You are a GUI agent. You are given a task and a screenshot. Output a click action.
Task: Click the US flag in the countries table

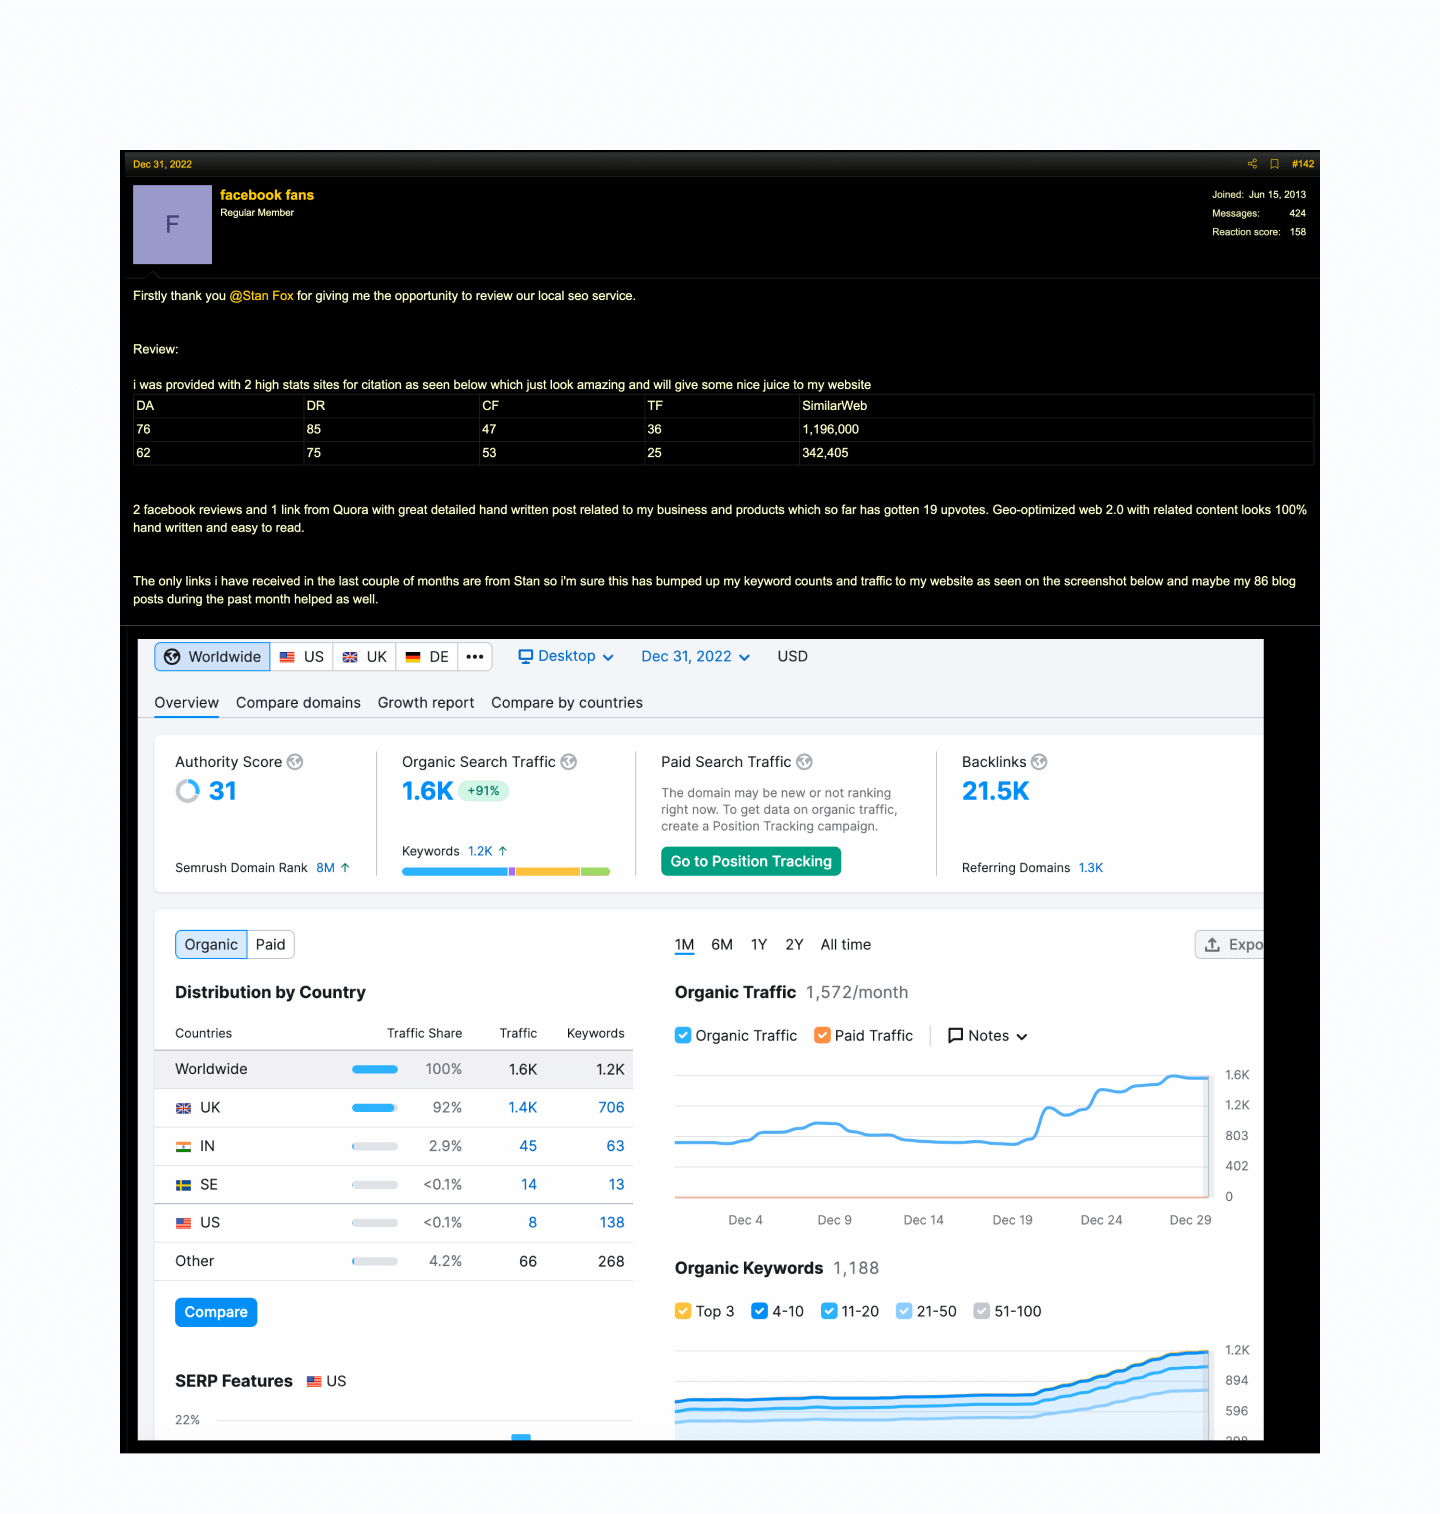point(183,1223)
